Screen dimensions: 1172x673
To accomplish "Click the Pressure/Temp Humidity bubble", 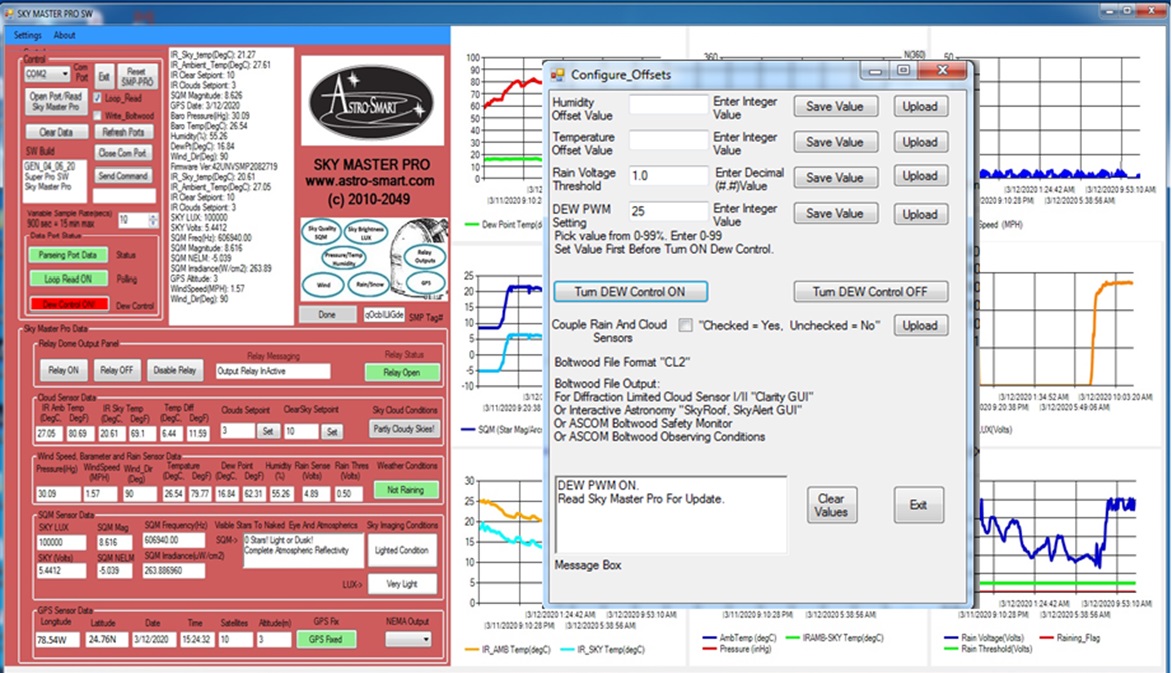I will [343, 259].
